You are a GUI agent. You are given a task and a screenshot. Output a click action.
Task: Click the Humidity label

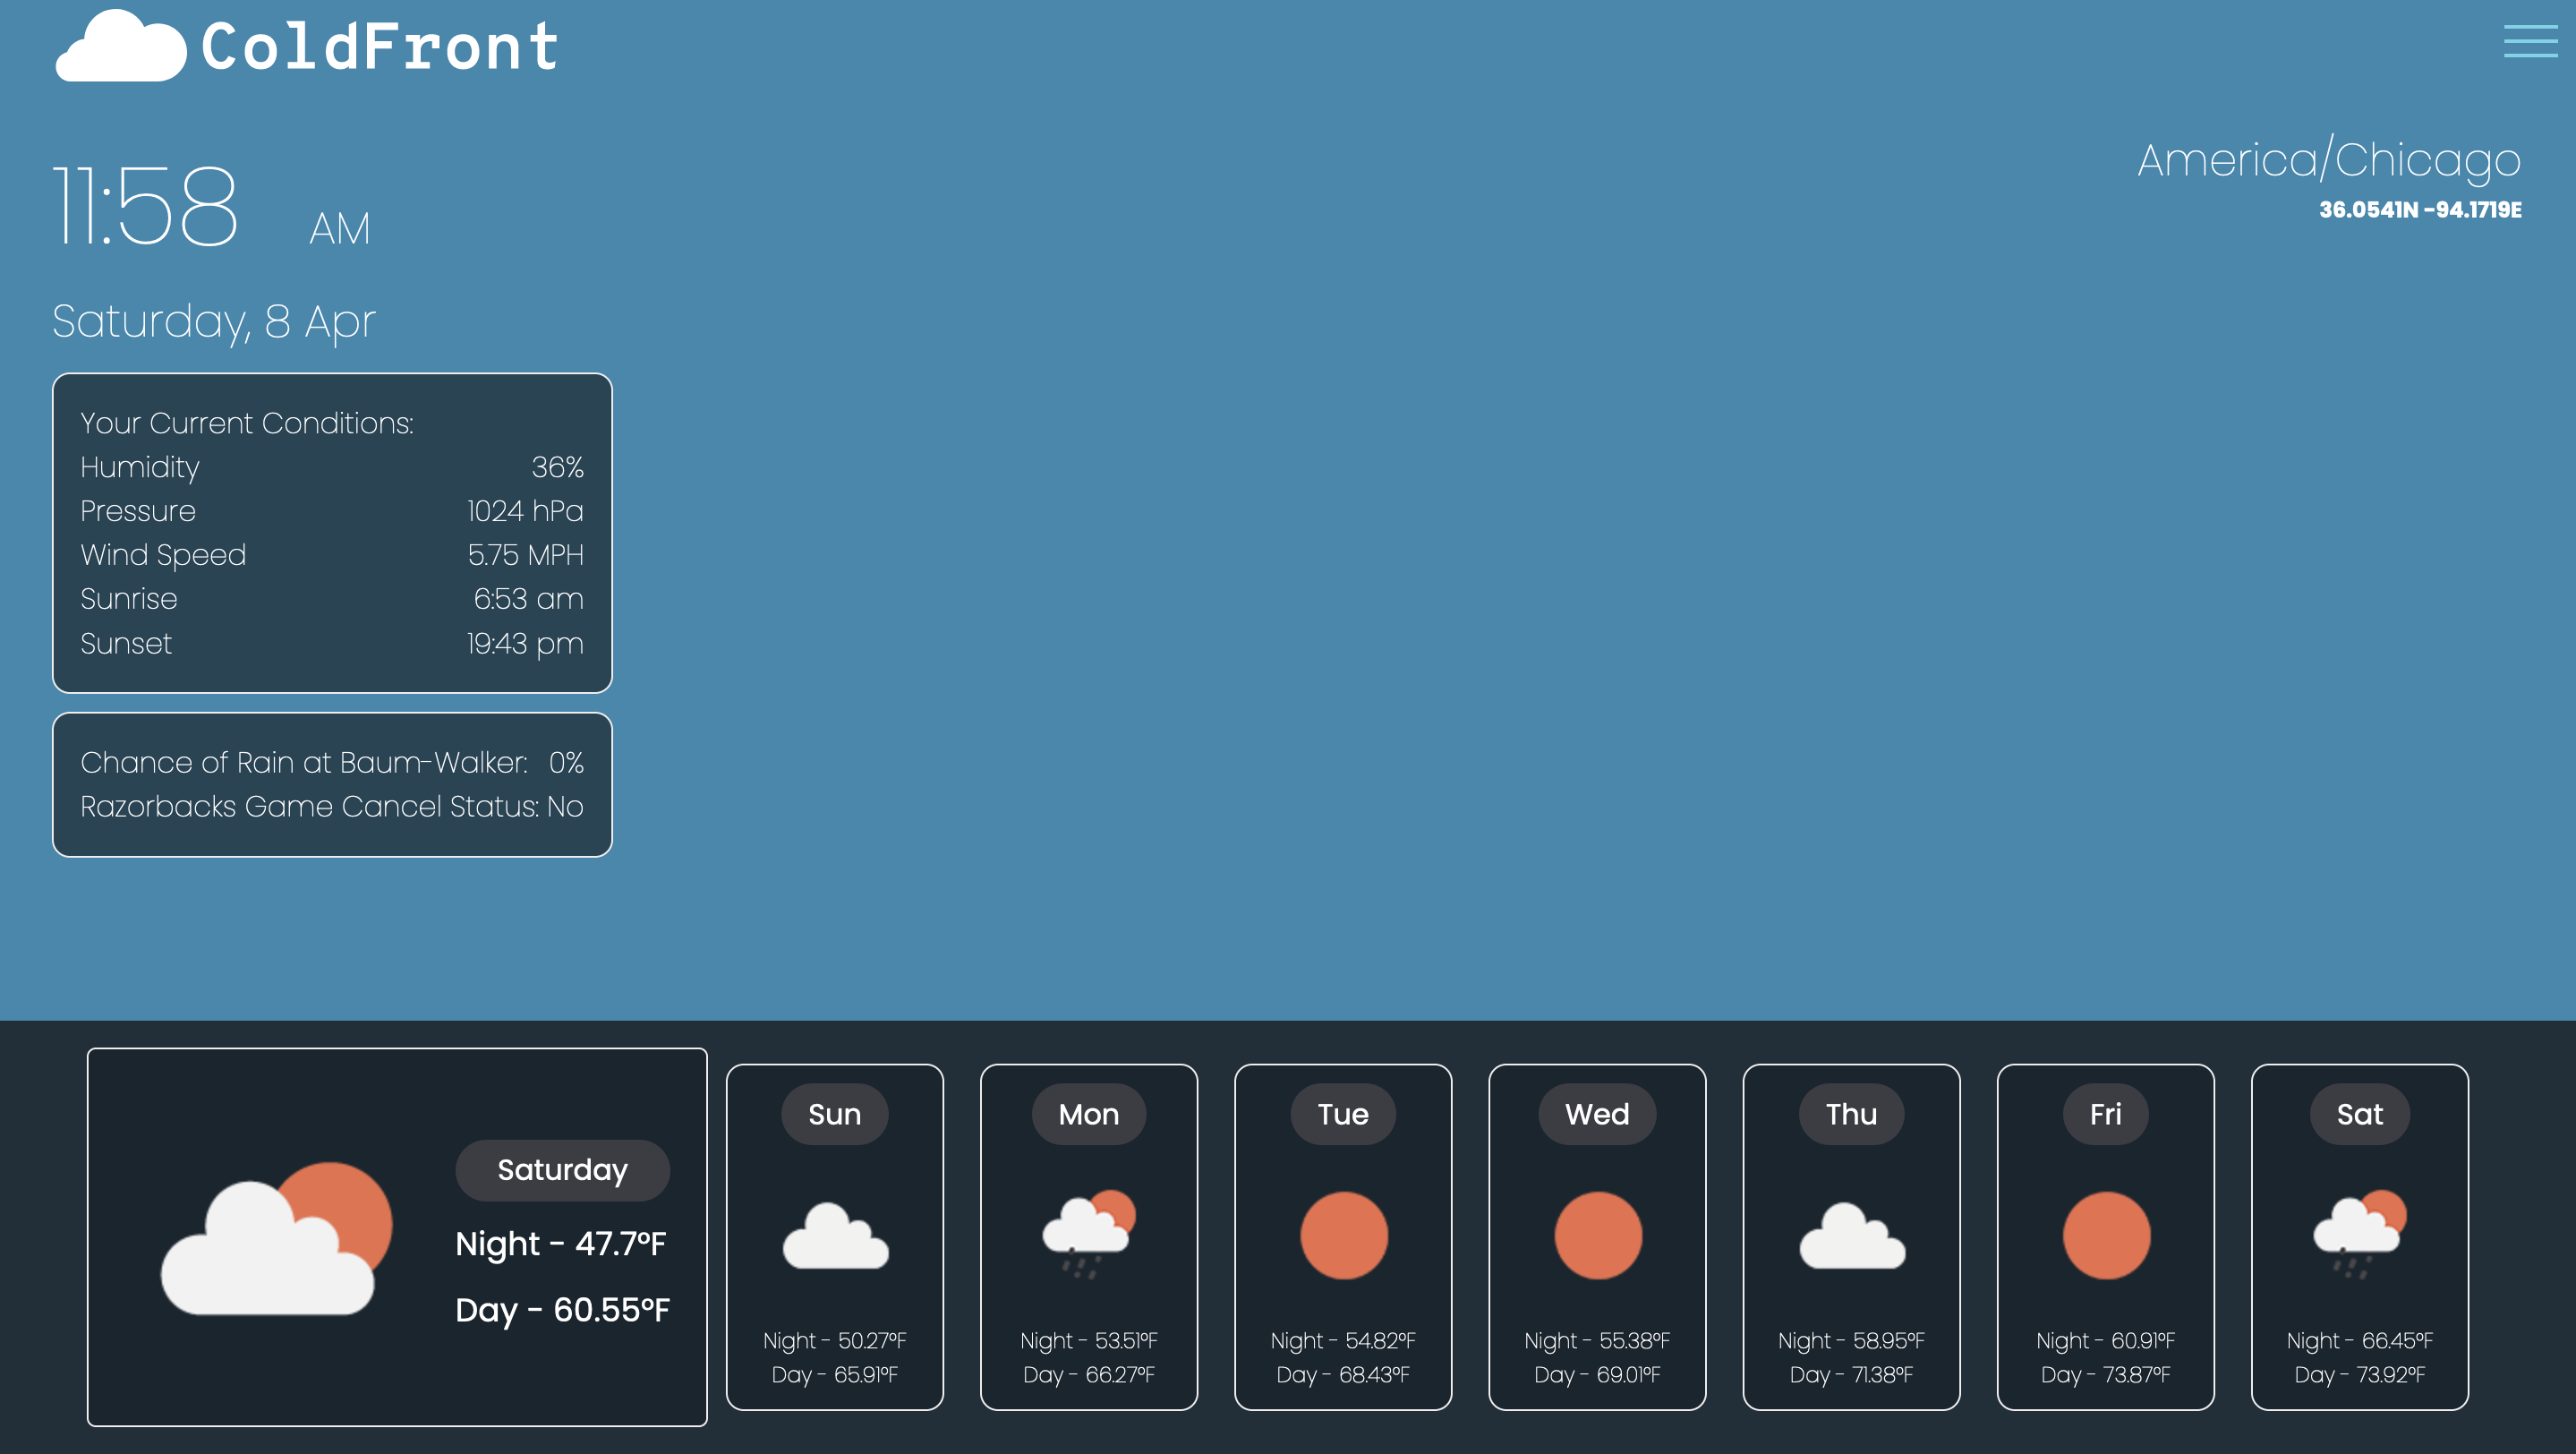point(140,467)
